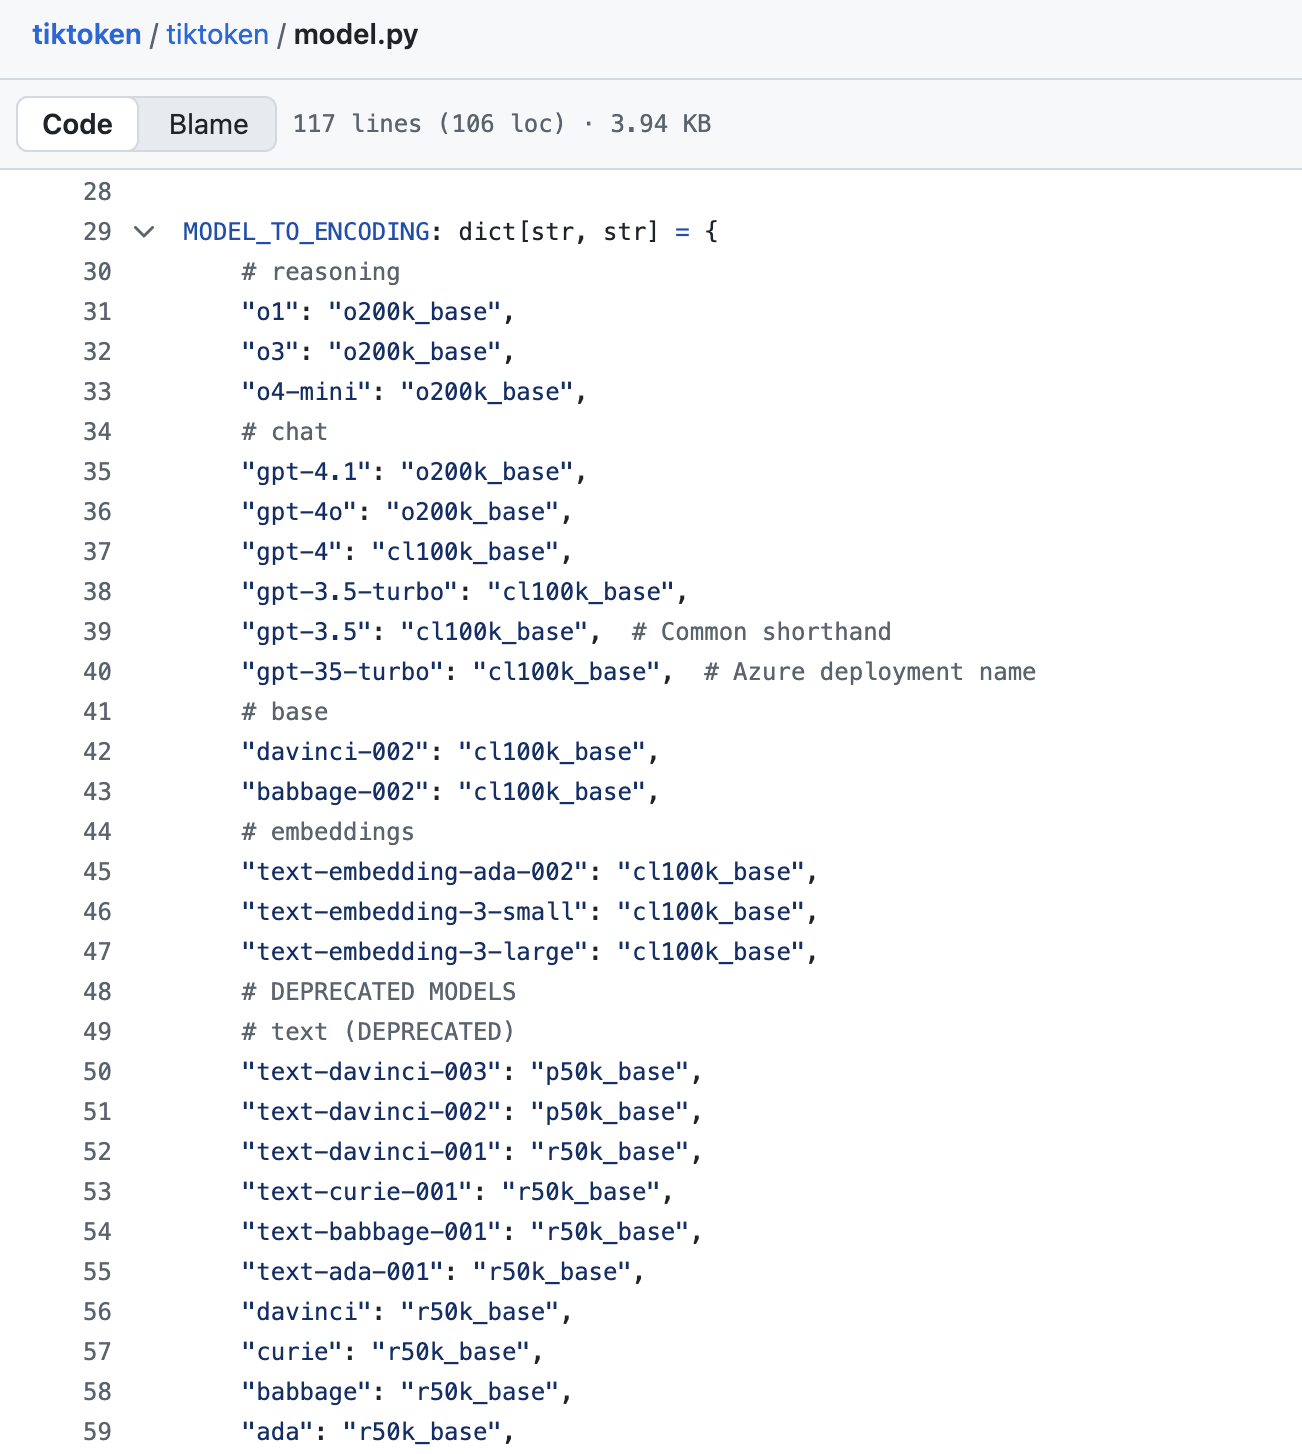The height and width of the screenshot is (1454, 1302).
Task: Click the "davinci-002" key string
Action: click(x=336, y=752)
